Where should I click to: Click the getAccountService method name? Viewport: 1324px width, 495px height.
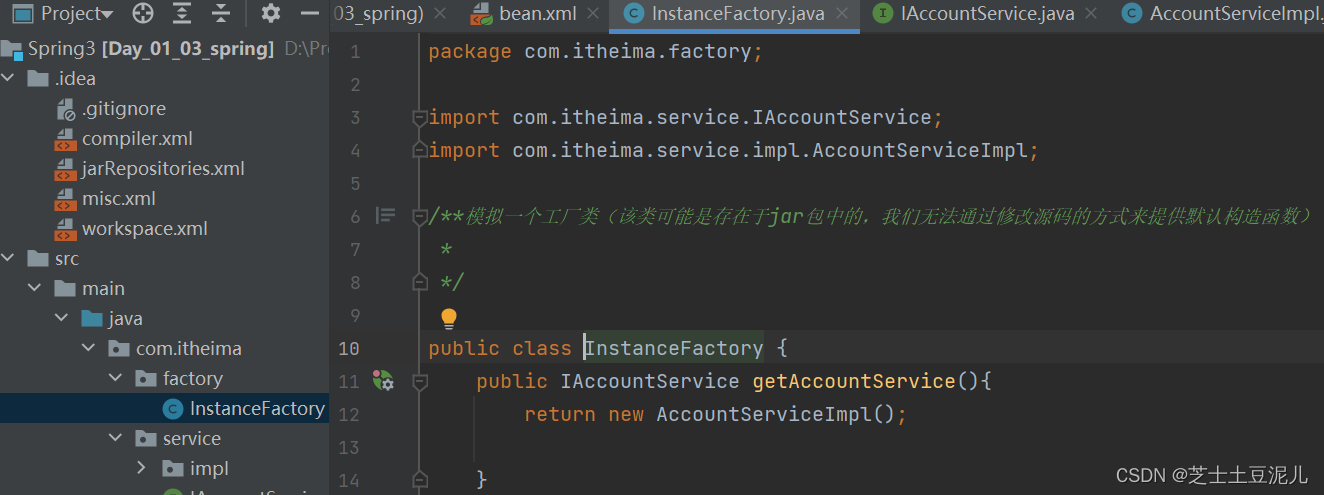point(854,382)
